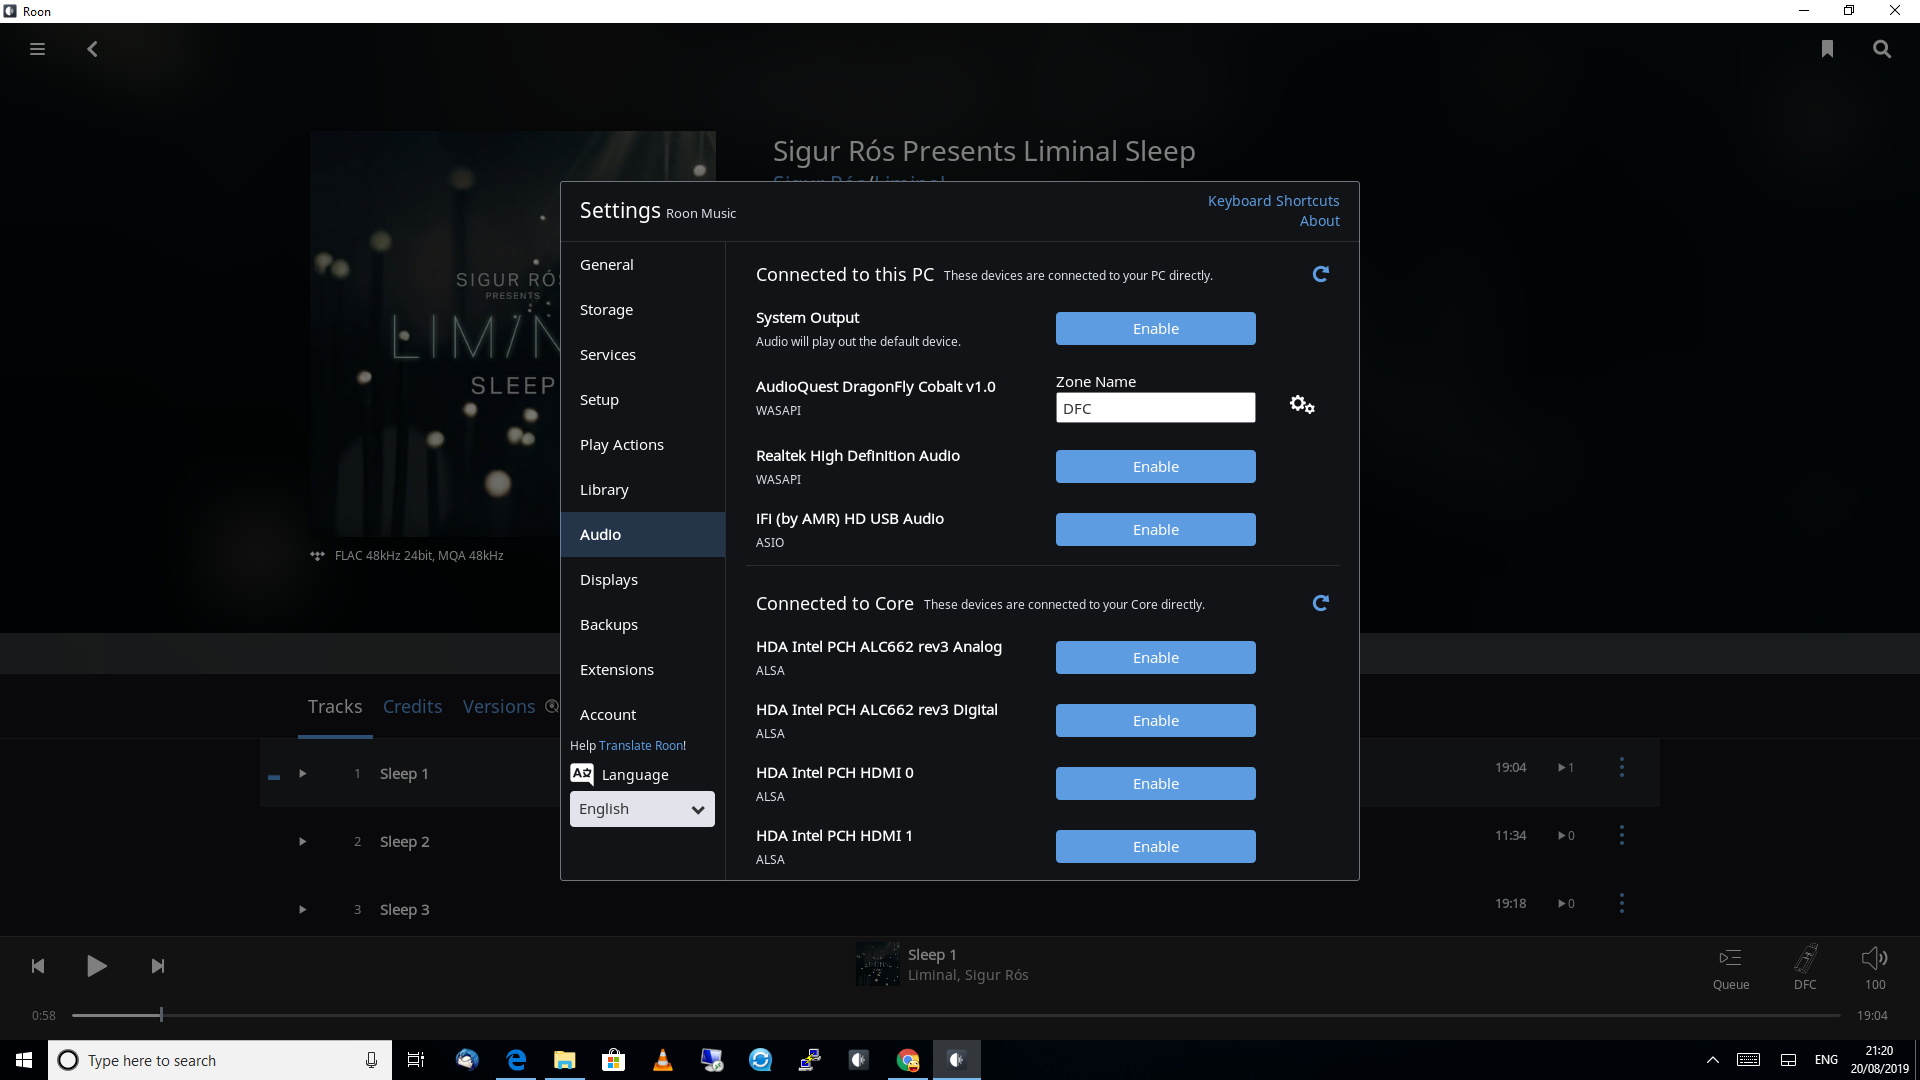Start playback with the play button
The width and height of the screenshot is (1920, 1080).
tap(97, 966)
